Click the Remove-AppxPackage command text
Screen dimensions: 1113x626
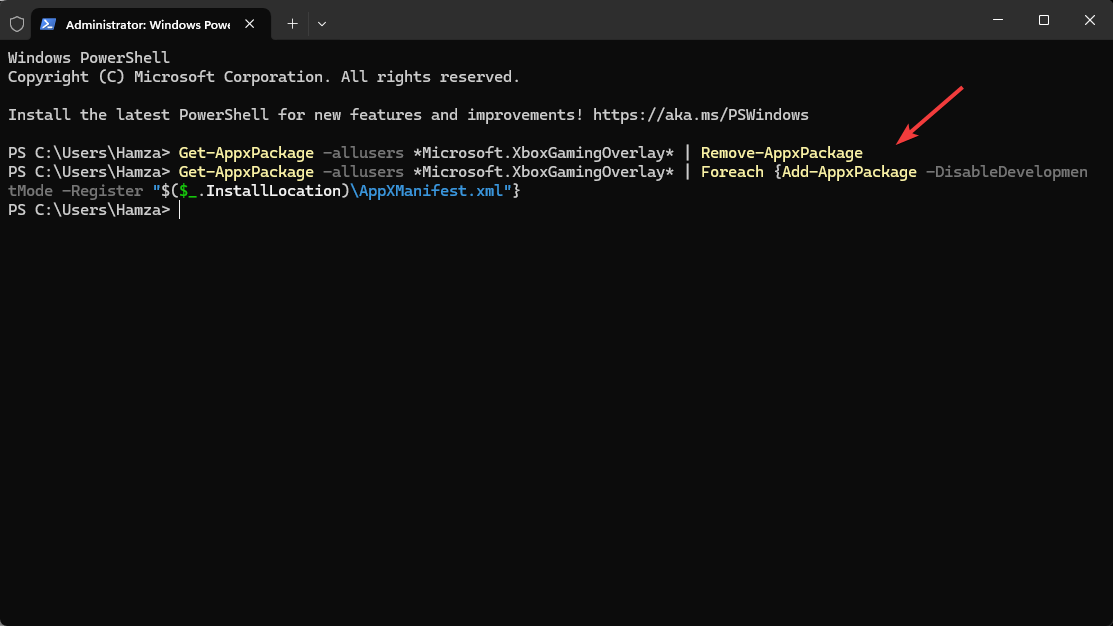click(x=781, y=153)
